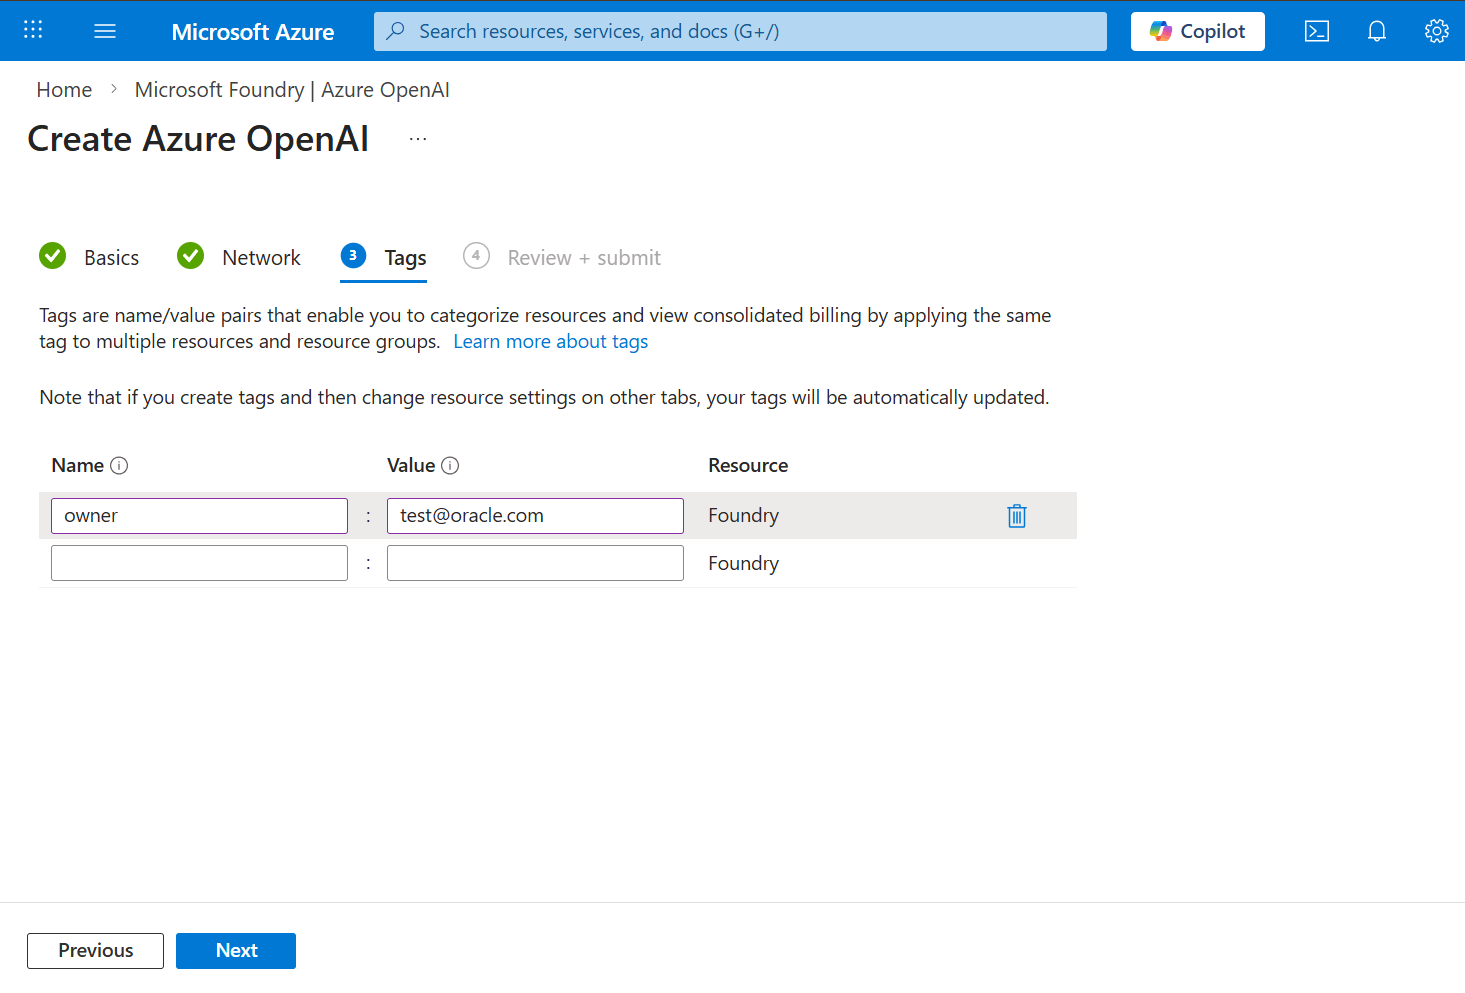Viewport: 1465px width, 993px height.
Task: Open the Azure portal app launcher
Action: pos(32,30)
